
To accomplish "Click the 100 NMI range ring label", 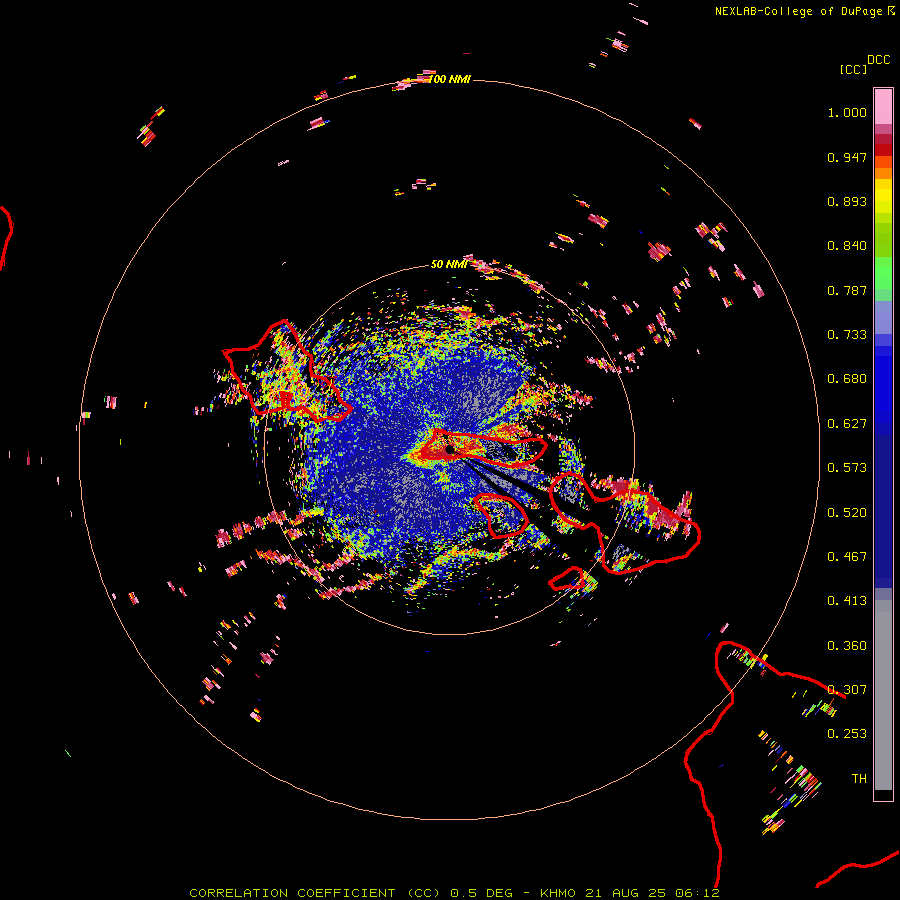I will click(x=449, y=79).
